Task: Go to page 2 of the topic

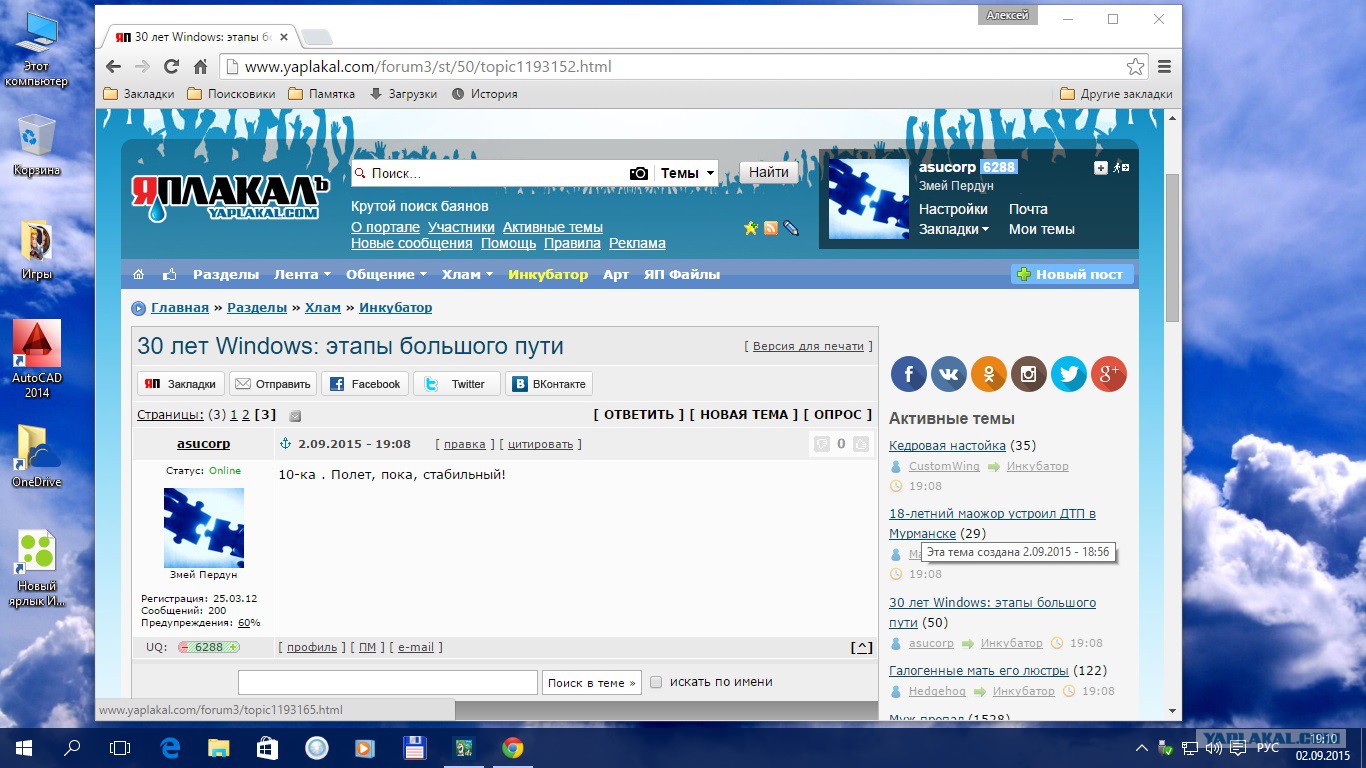Action: click(246, 414)
